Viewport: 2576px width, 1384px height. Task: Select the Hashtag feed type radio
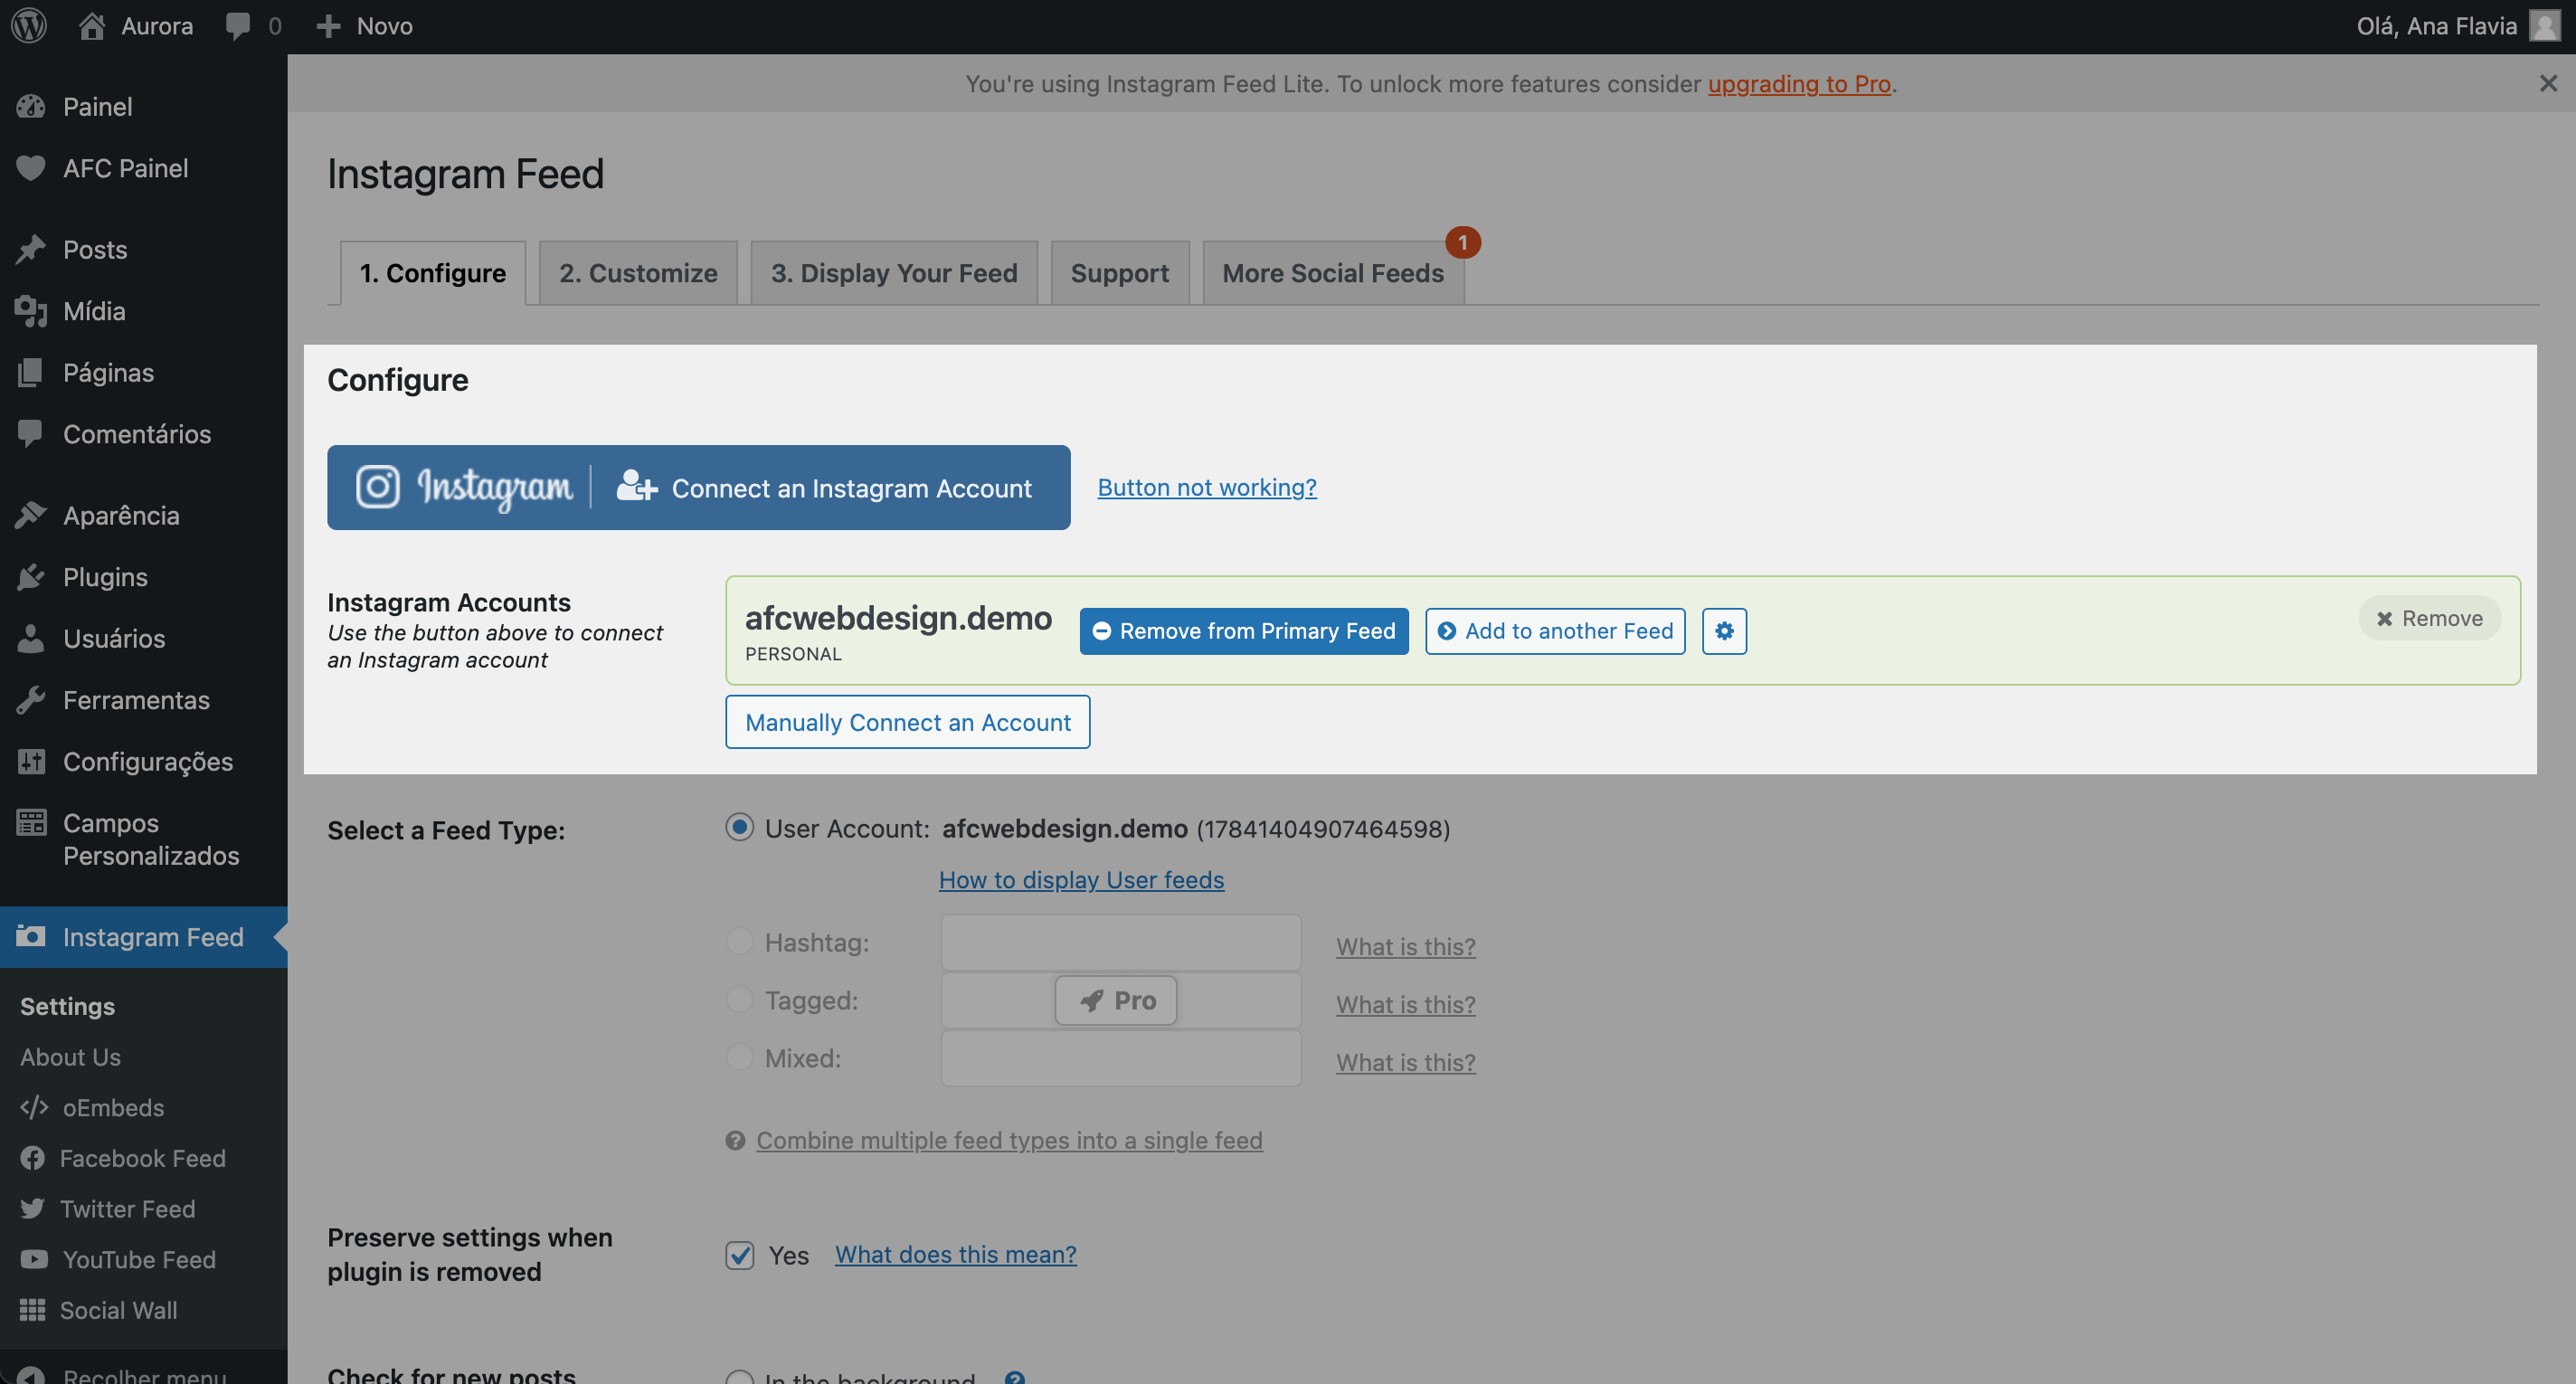click(739, 942)
